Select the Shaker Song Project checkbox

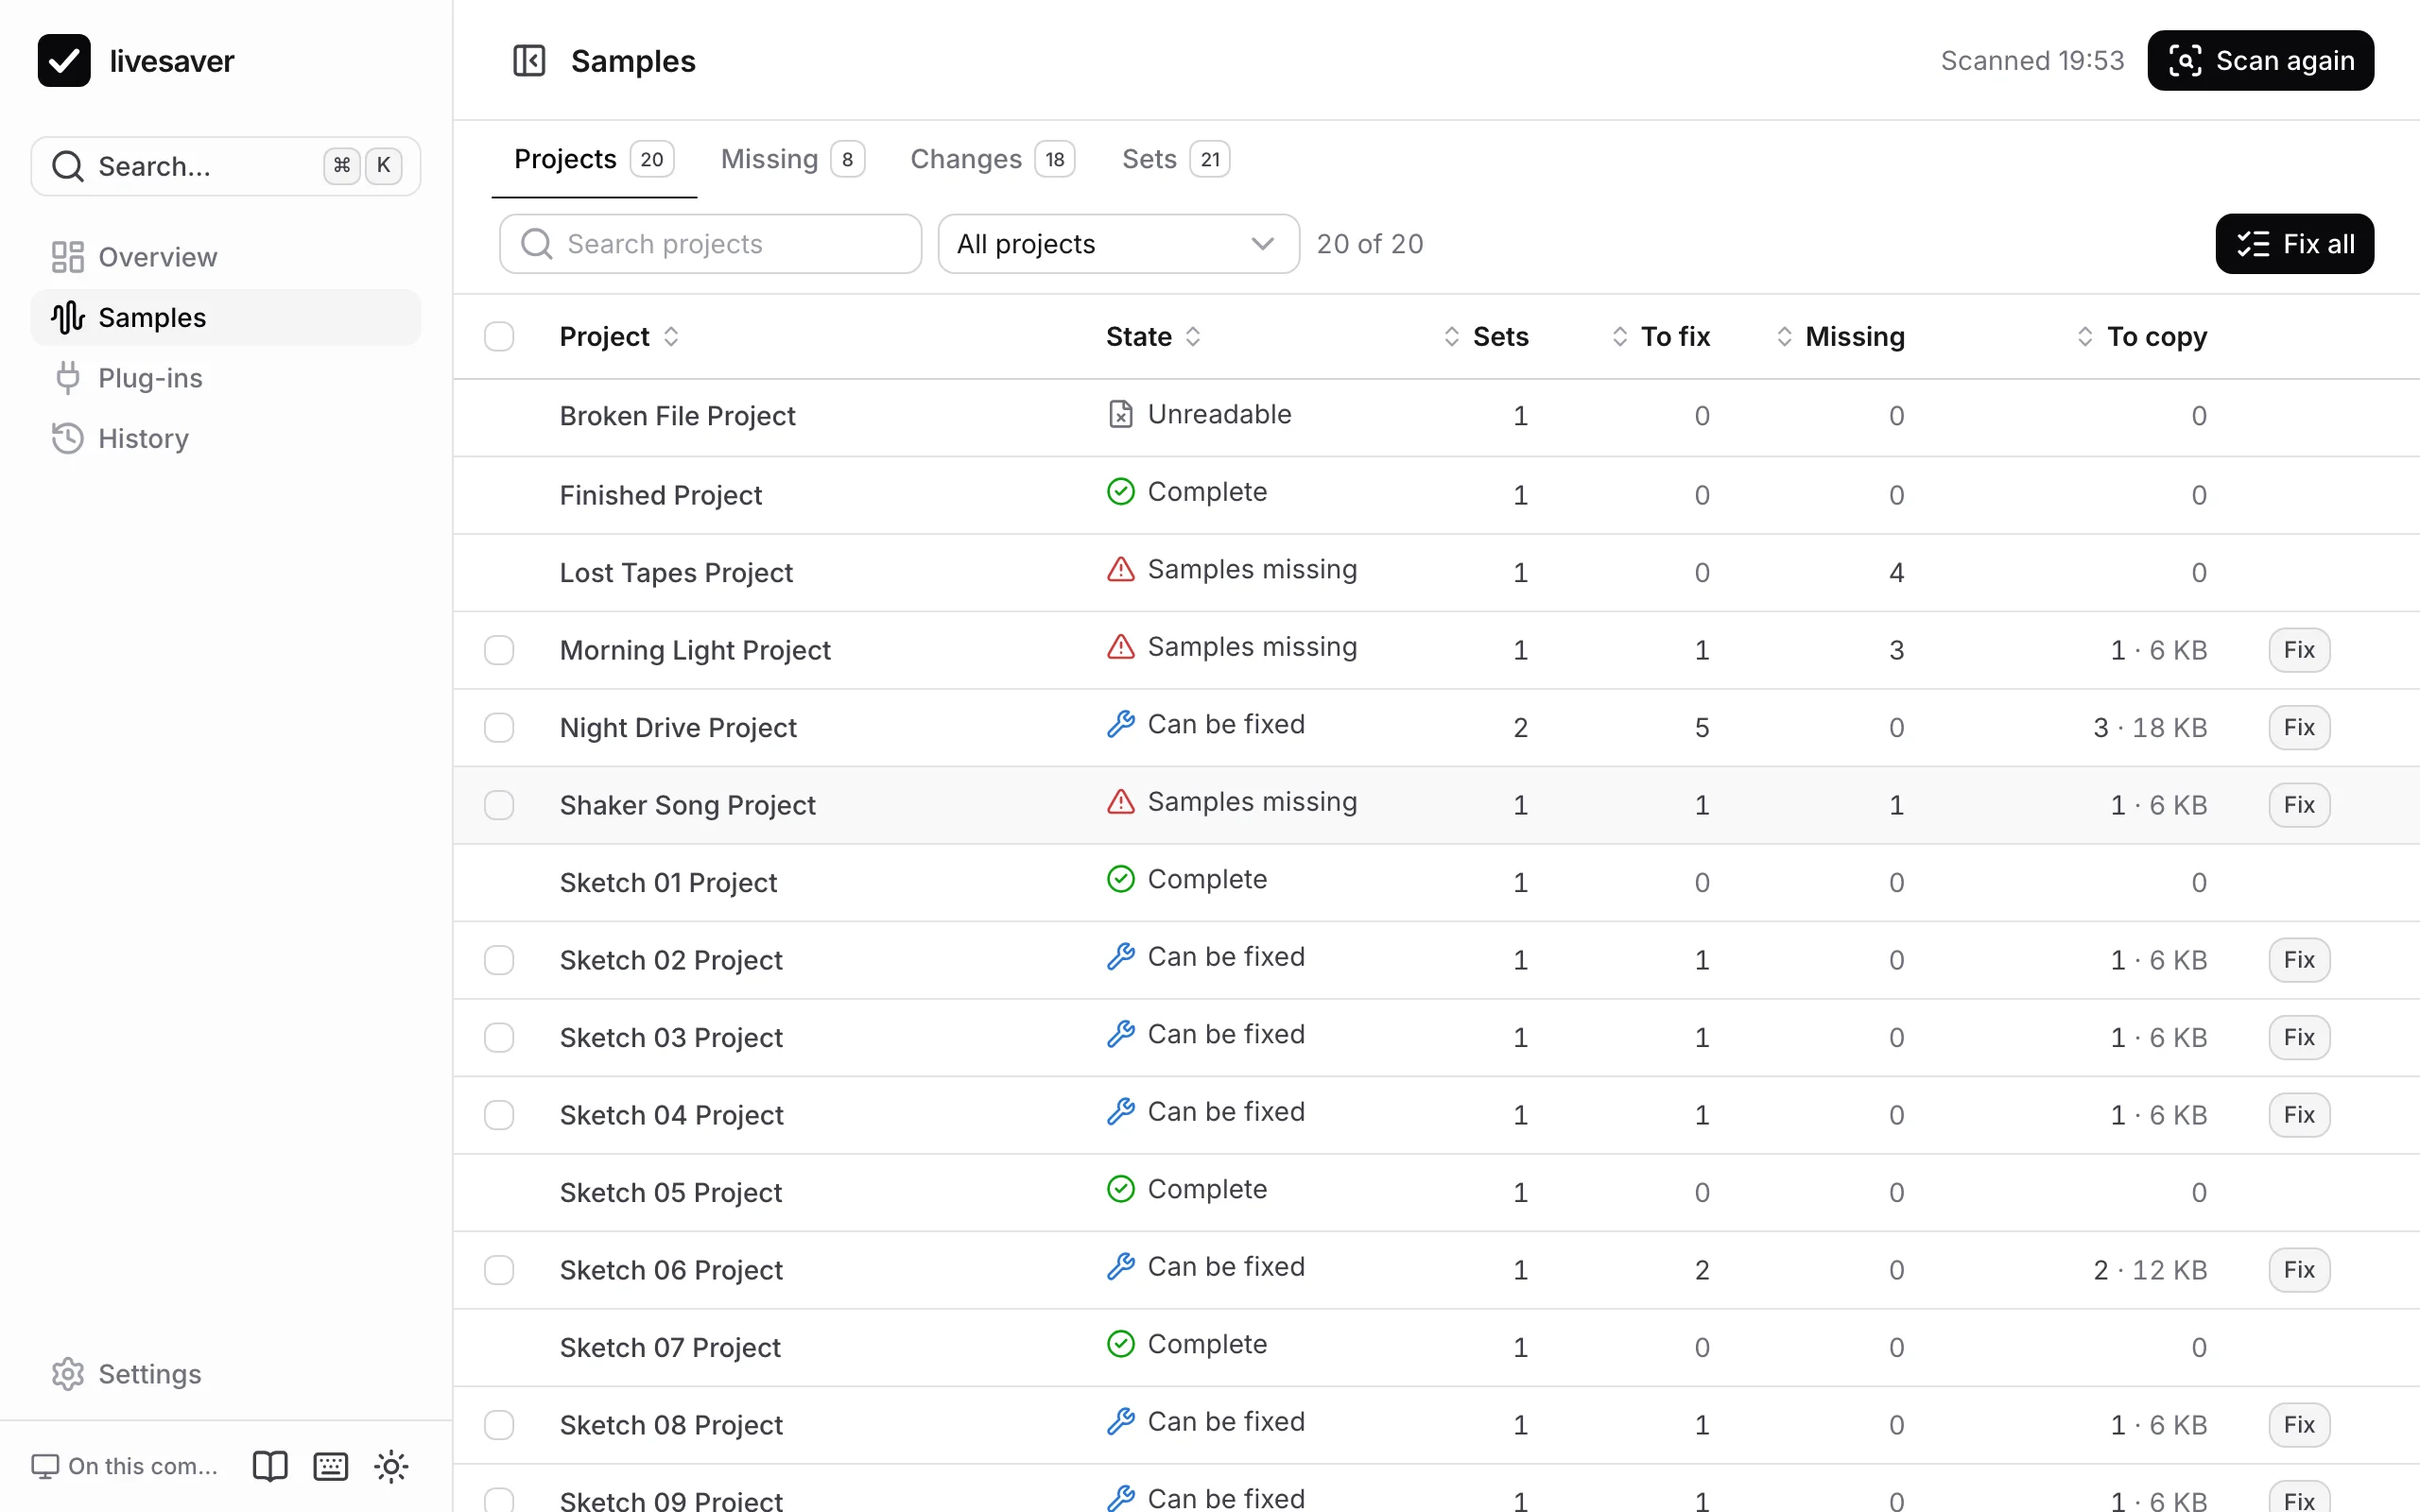(499, 805)
